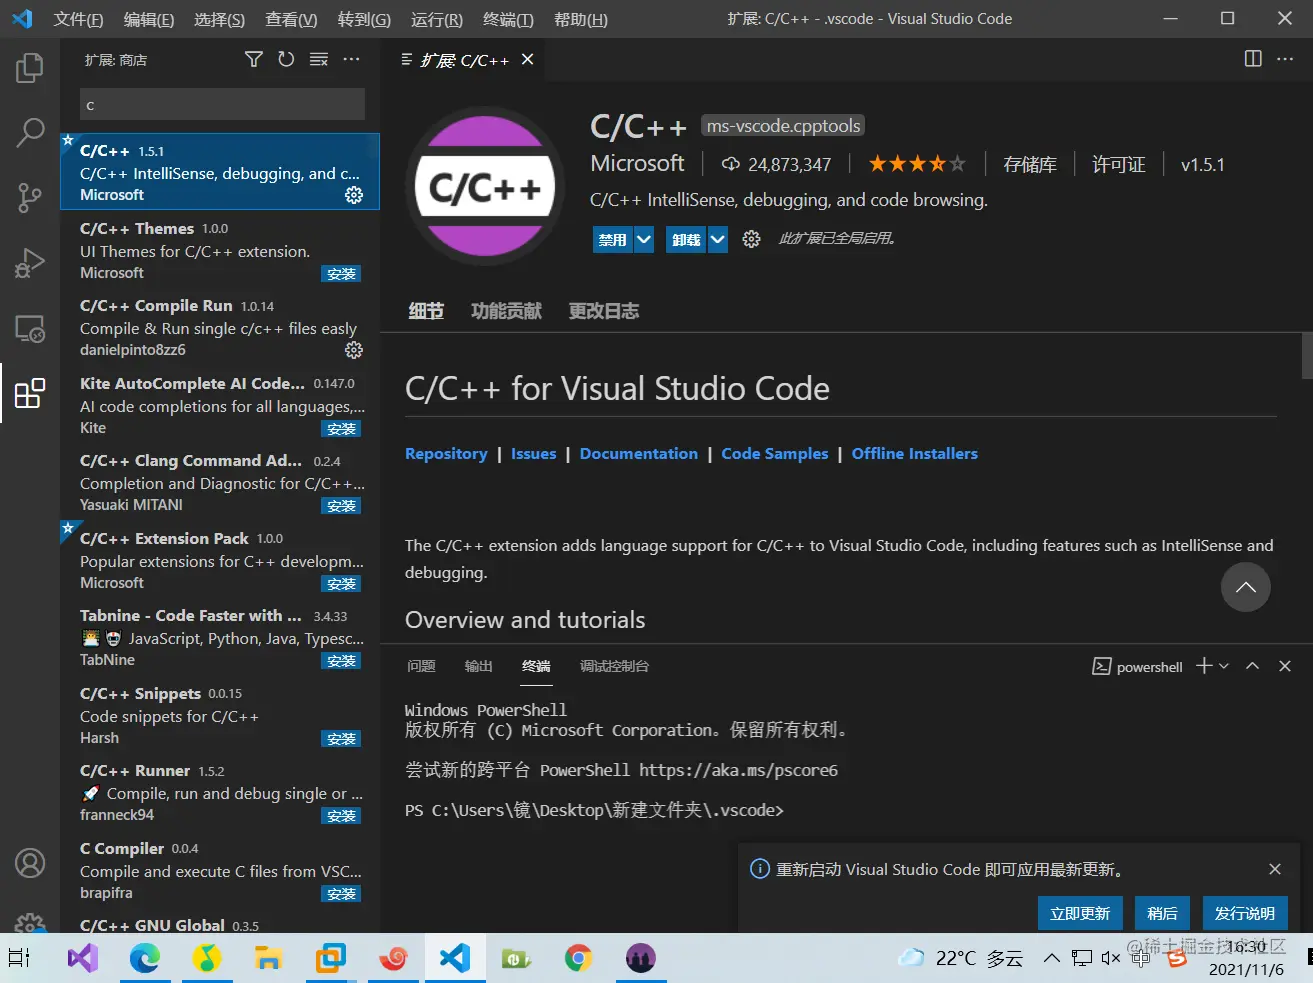1313x983 pixels.
Task: Expand the terminal launch profile dropdown
Action: click(1224, 666)
